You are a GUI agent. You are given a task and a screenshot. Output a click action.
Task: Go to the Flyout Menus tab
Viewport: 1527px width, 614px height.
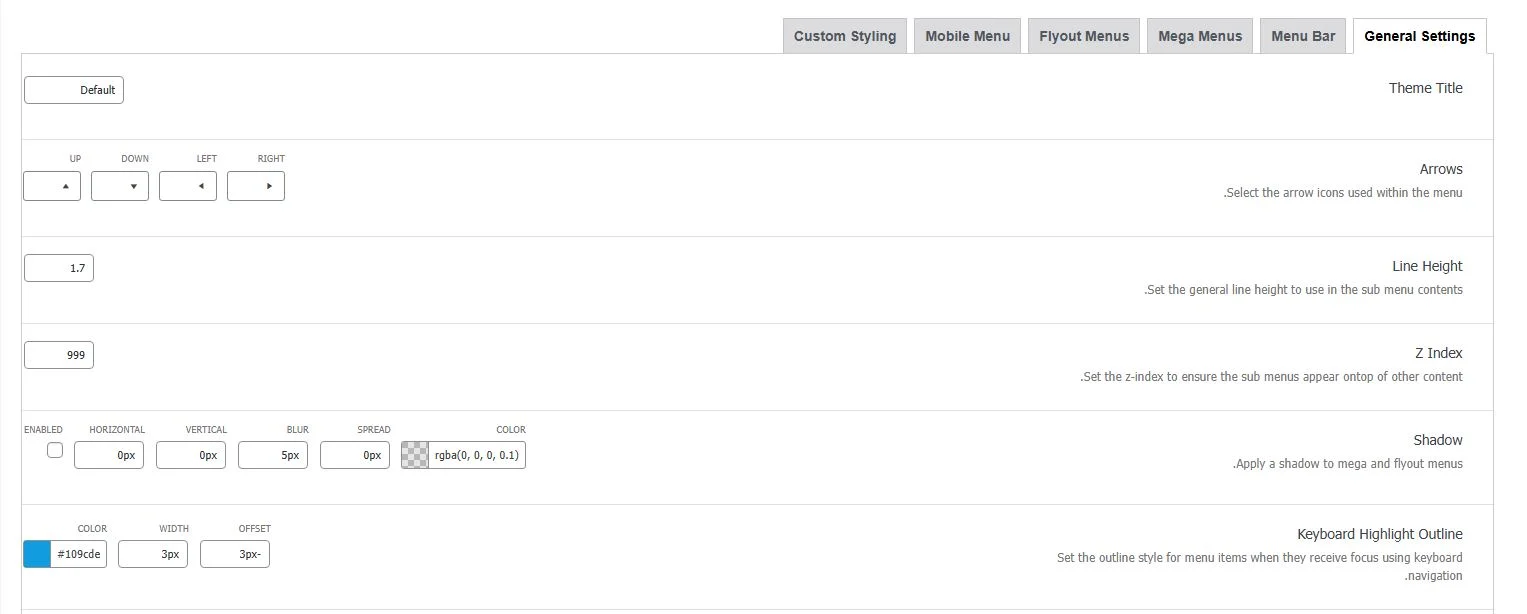(1084, 36)
